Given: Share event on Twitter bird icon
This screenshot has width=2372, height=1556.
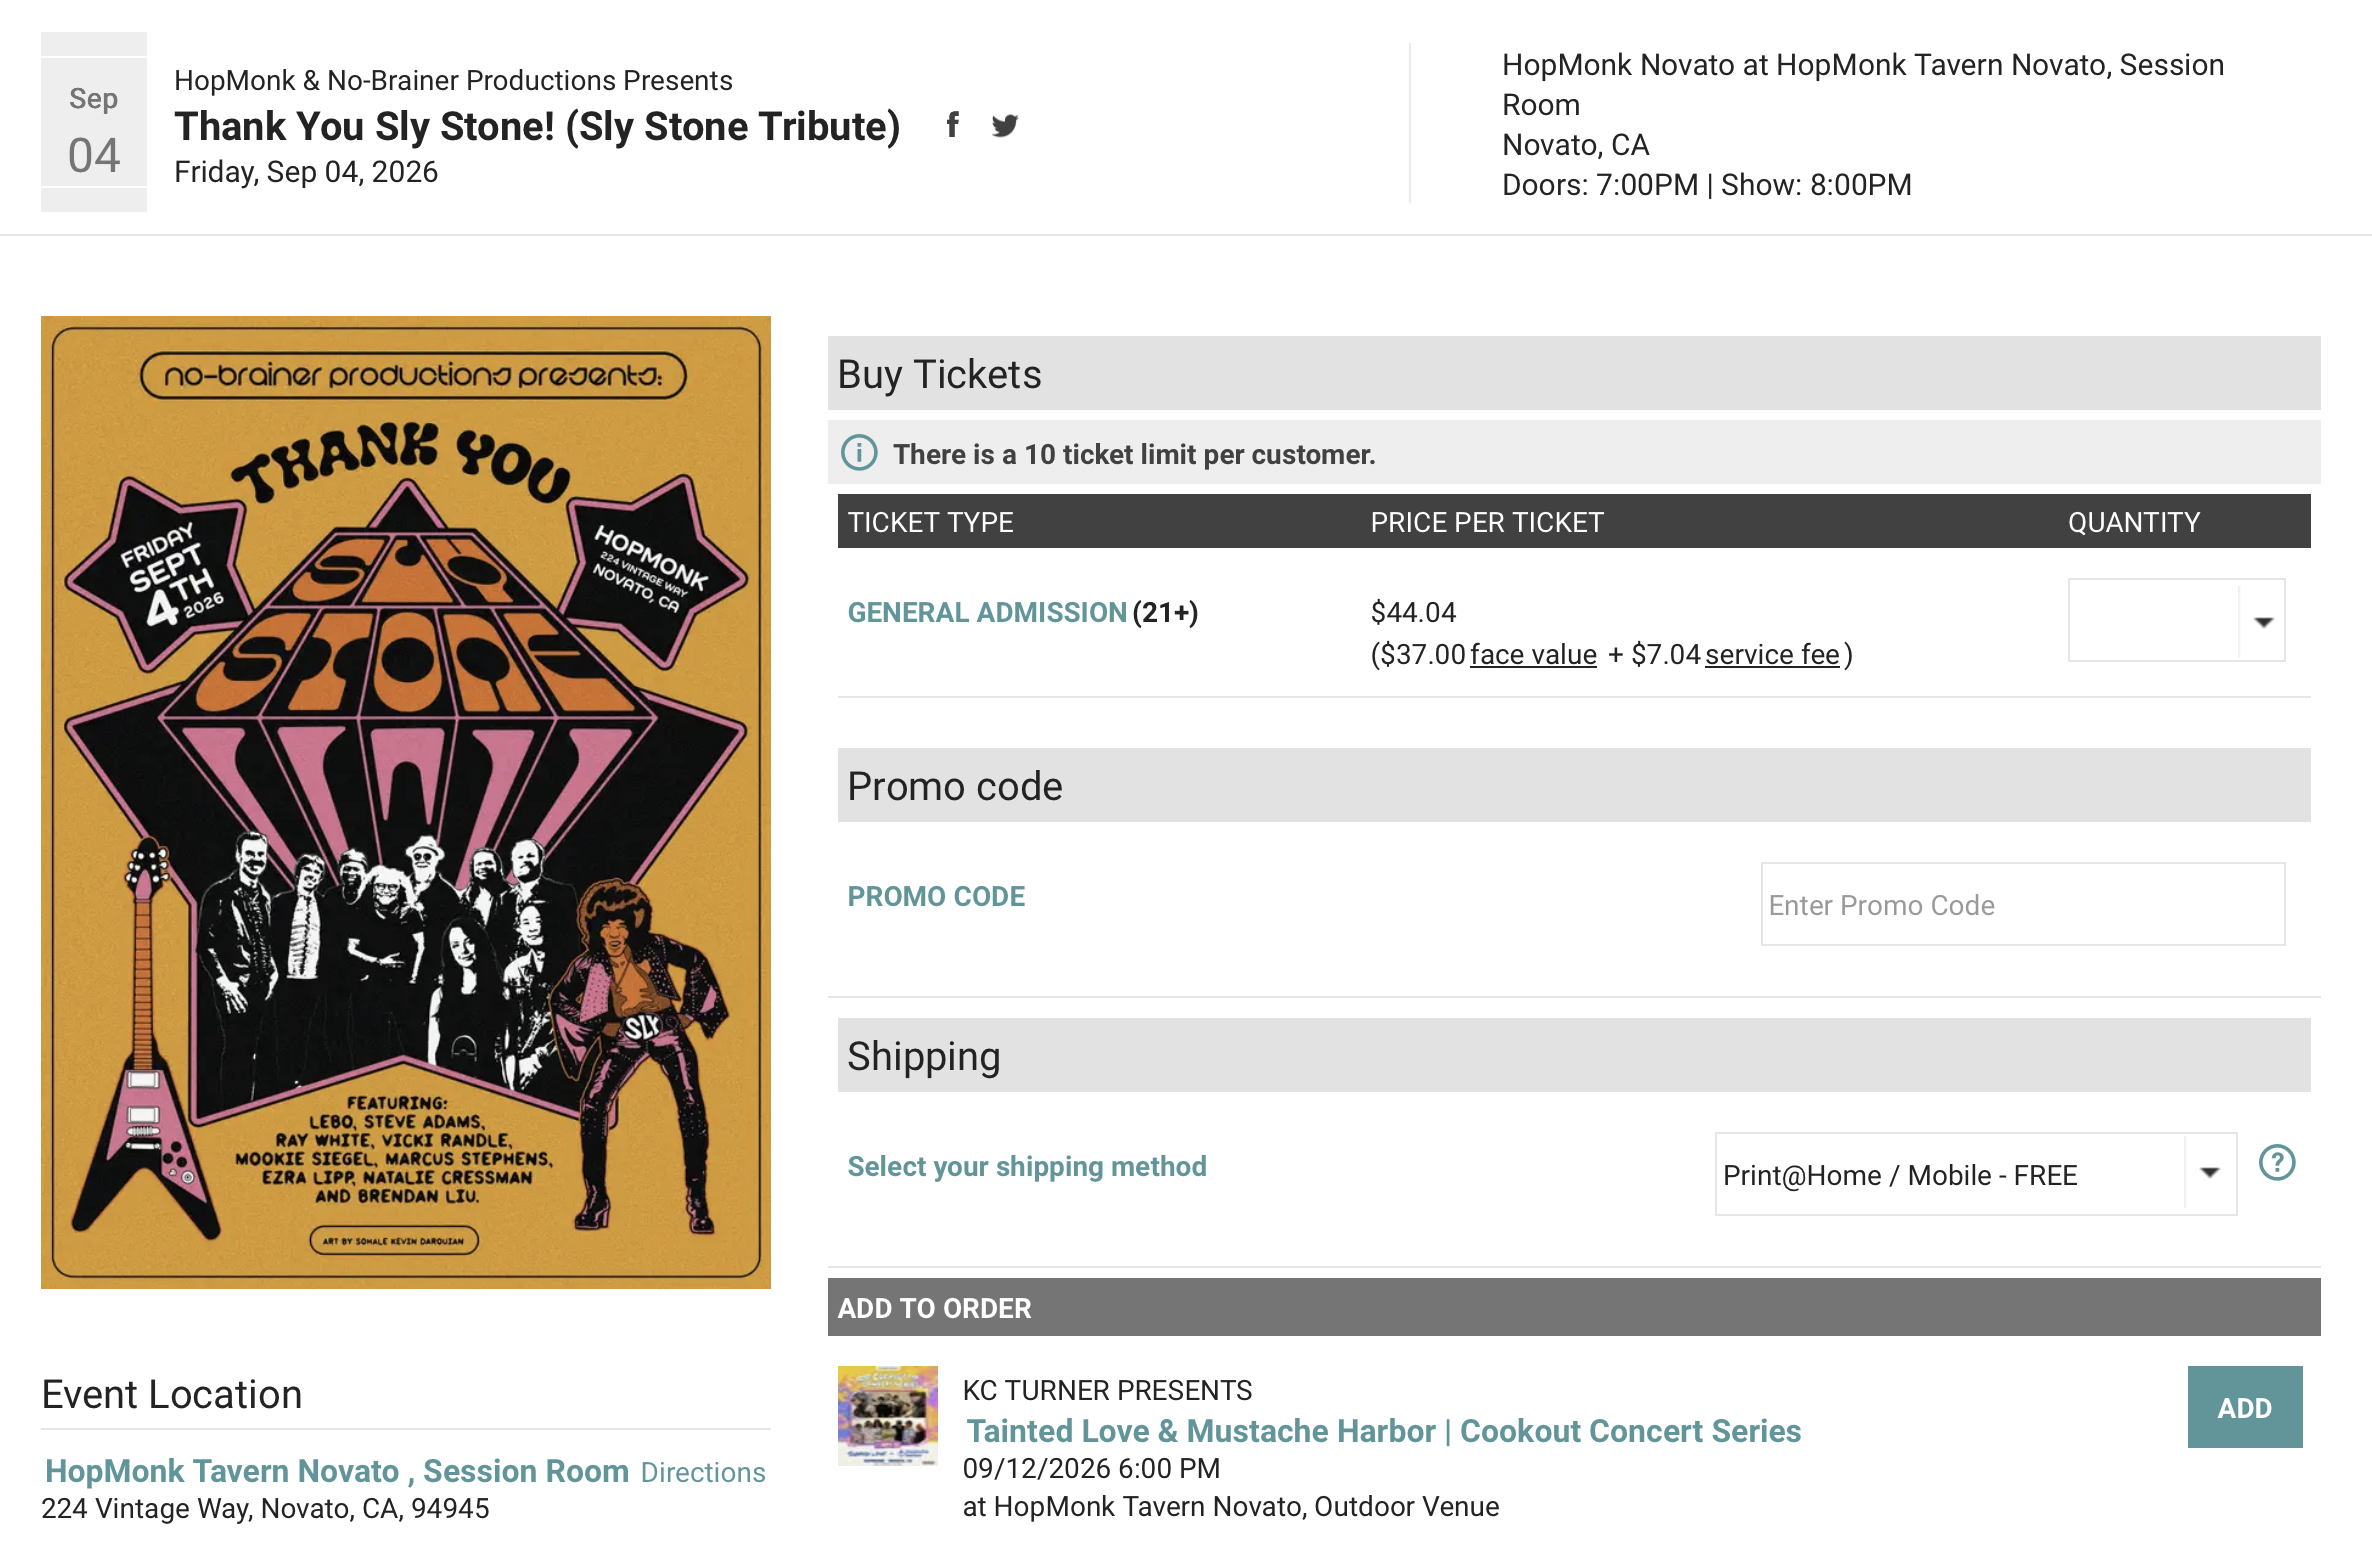Looking at the screenshot, I should [1005, 125].
